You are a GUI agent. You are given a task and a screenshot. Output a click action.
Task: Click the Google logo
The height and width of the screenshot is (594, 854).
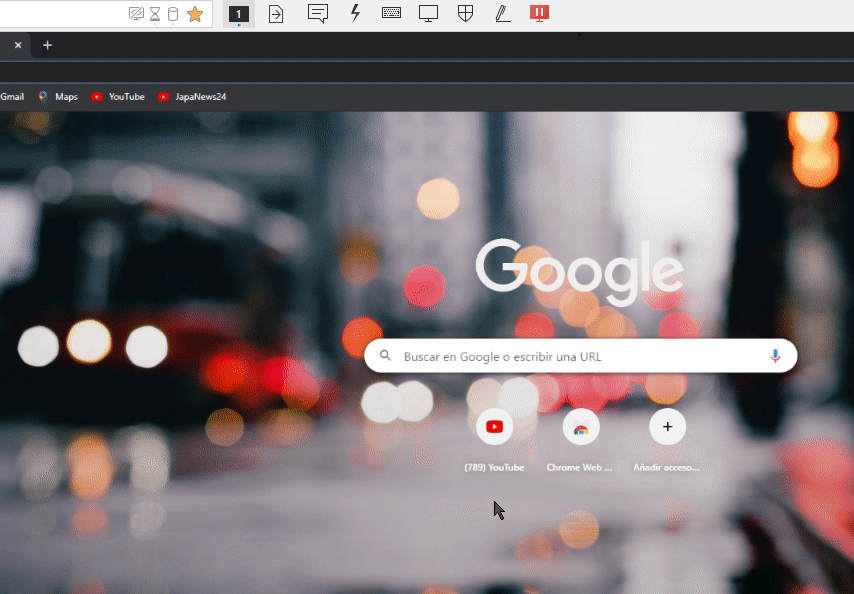580,272
